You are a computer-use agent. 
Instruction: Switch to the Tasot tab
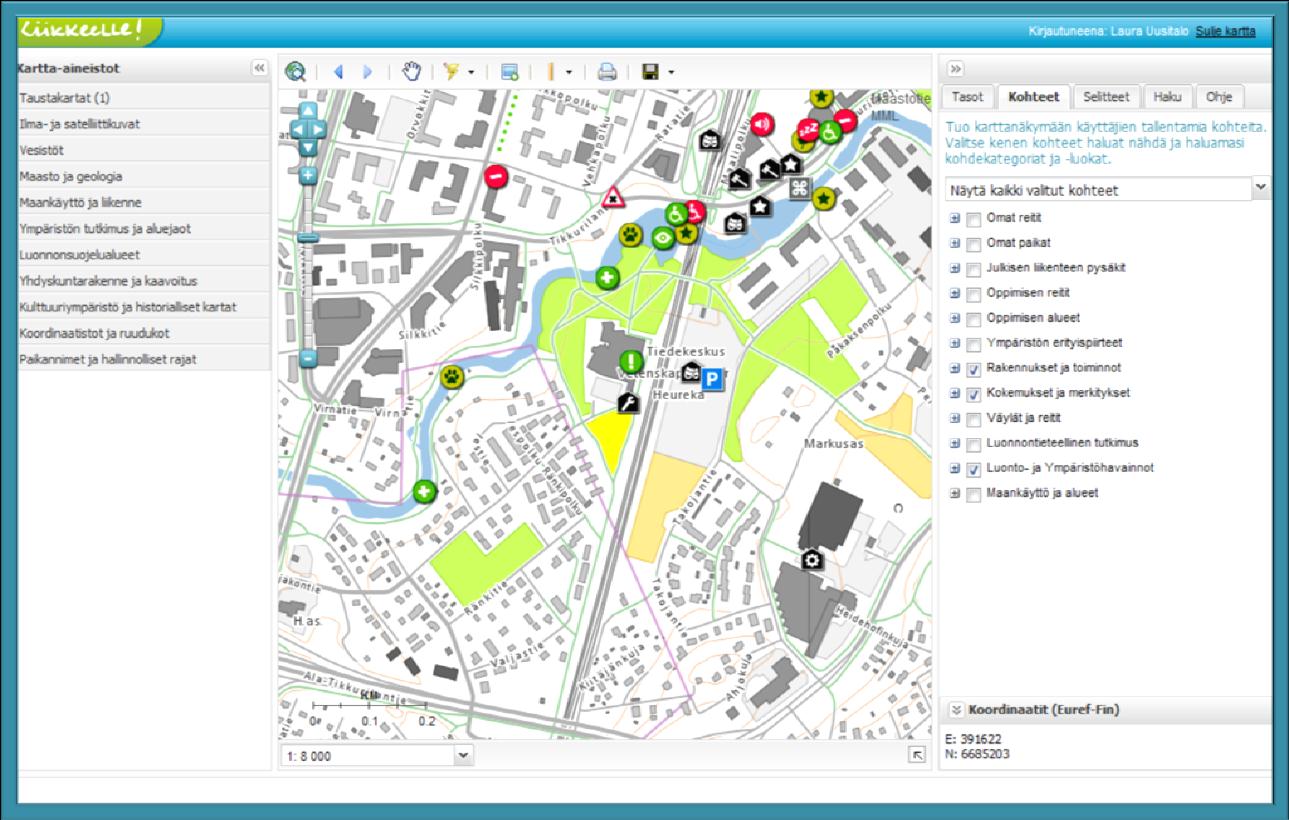[x=967, y=98]
